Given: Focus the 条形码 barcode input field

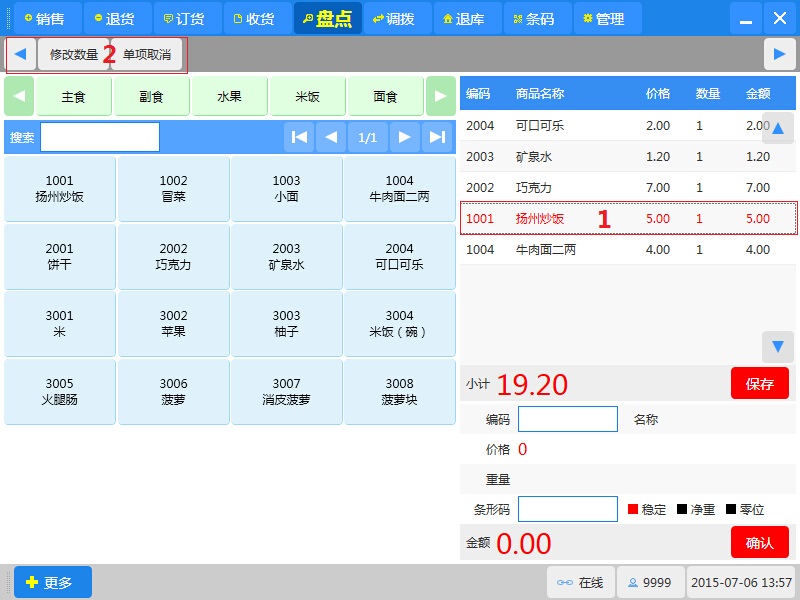Looking at the screenshot, I should point(568,509).
